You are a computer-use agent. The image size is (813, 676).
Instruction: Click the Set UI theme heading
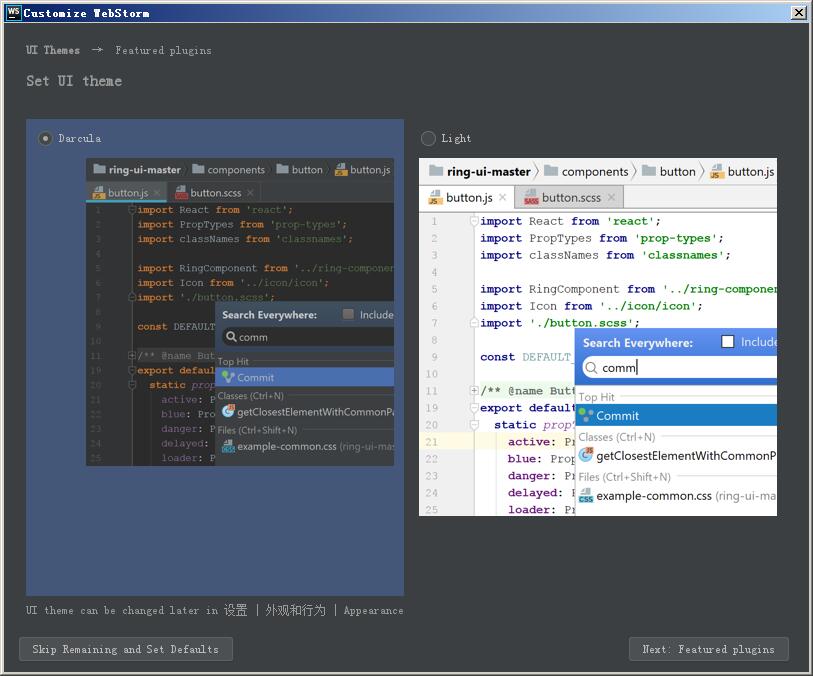[74, 81]
